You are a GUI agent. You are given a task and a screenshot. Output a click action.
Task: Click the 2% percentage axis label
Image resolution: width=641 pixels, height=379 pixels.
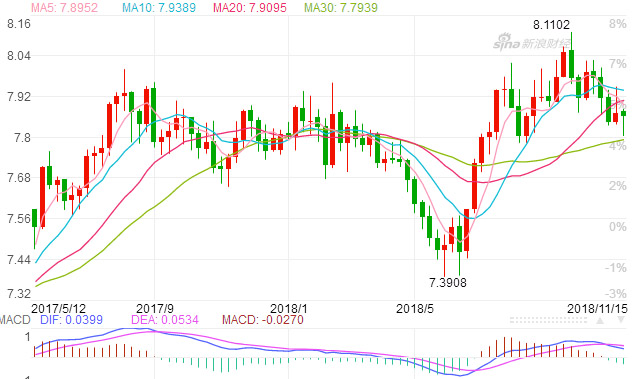click(x=617, y=186)
